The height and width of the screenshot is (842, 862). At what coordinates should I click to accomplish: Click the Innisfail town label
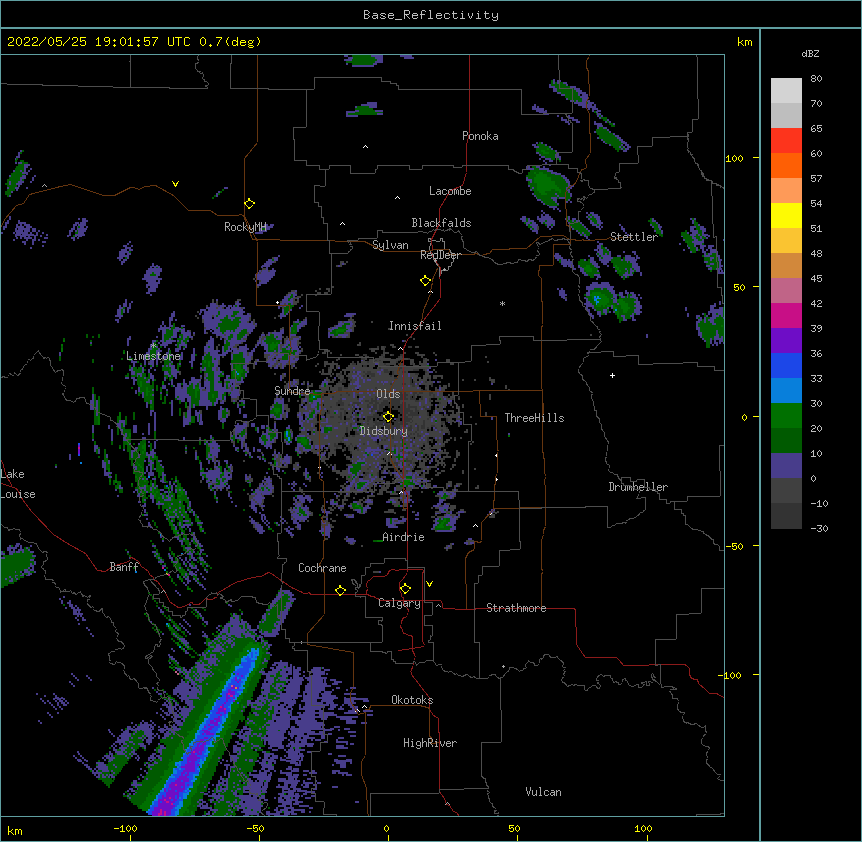415,326
